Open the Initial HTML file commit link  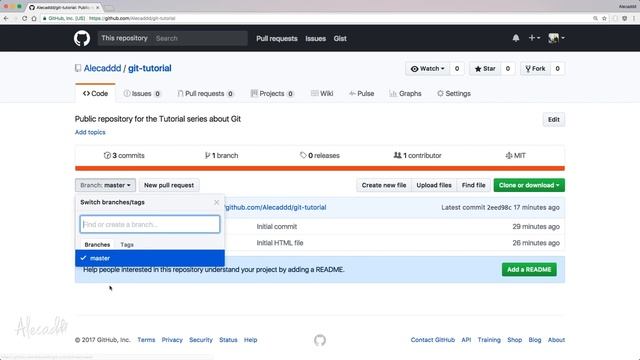pos(280,243)
